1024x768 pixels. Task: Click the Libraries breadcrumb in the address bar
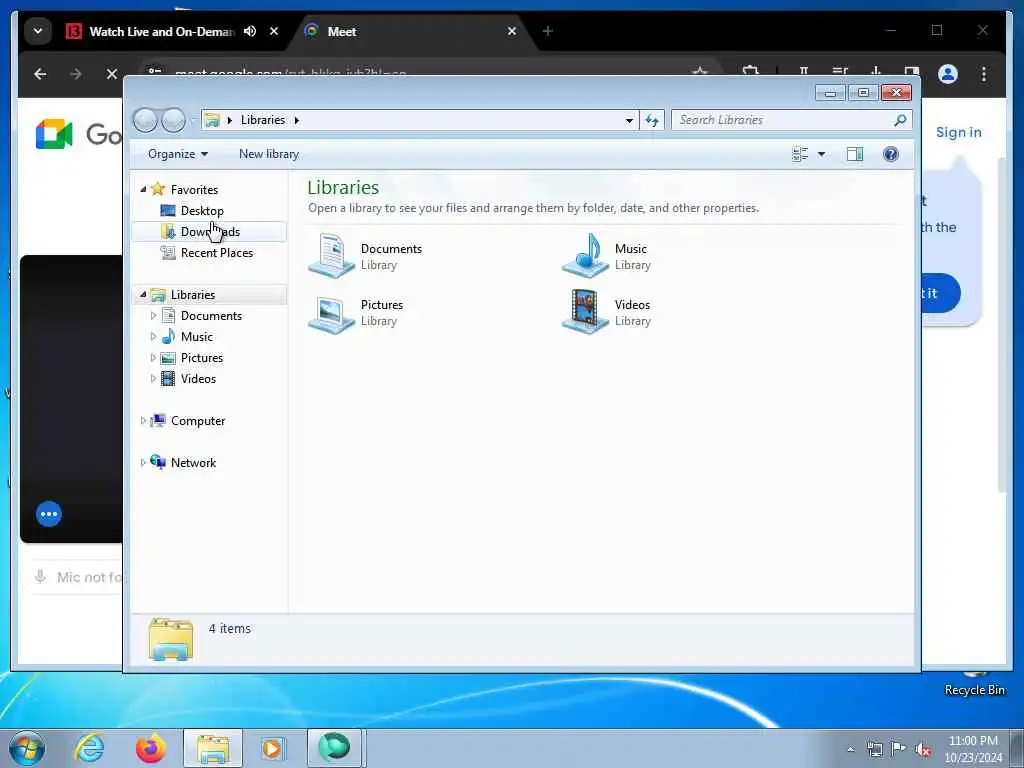[x=263, y=120]
